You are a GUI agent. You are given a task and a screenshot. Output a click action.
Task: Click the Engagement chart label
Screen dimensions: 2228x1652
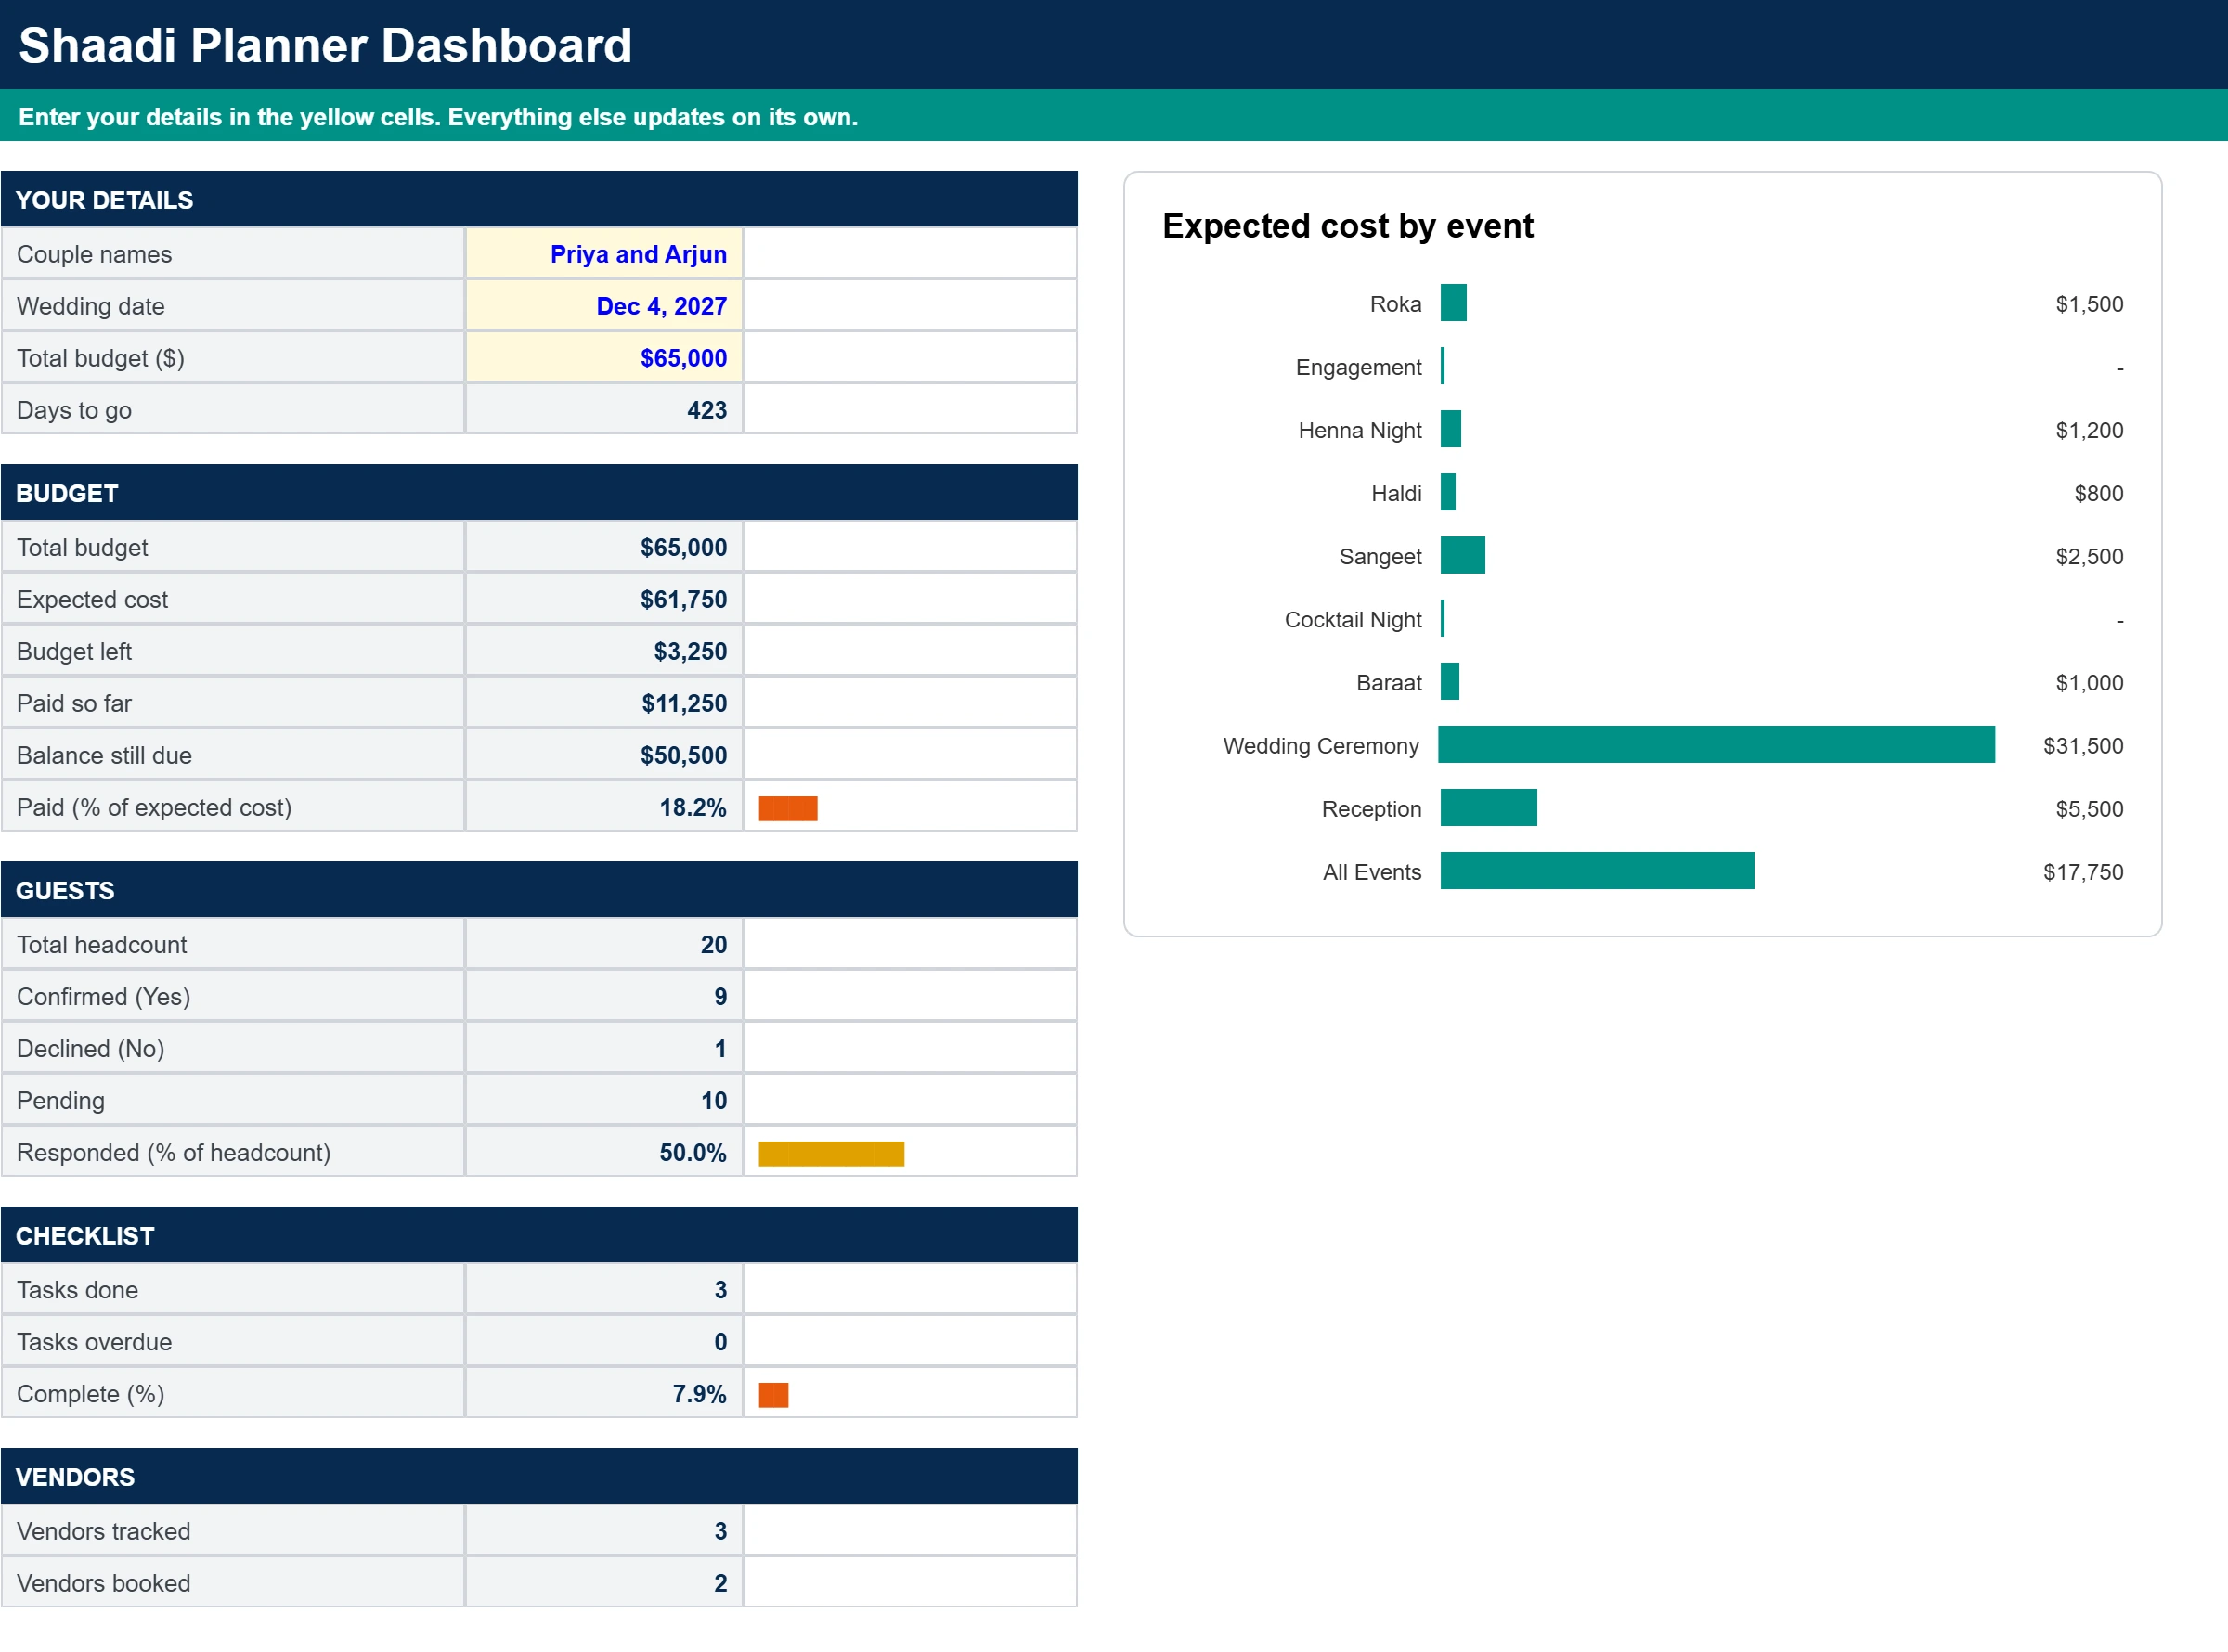click(1358, 367)
